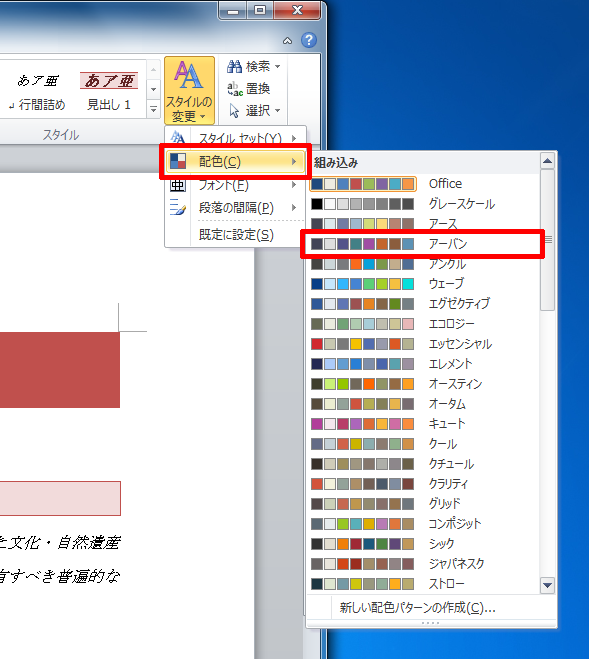The height and width of the screenshot is (659, 589).
Task: Click the binoculars 検索 icon
Action: point(235,66)
